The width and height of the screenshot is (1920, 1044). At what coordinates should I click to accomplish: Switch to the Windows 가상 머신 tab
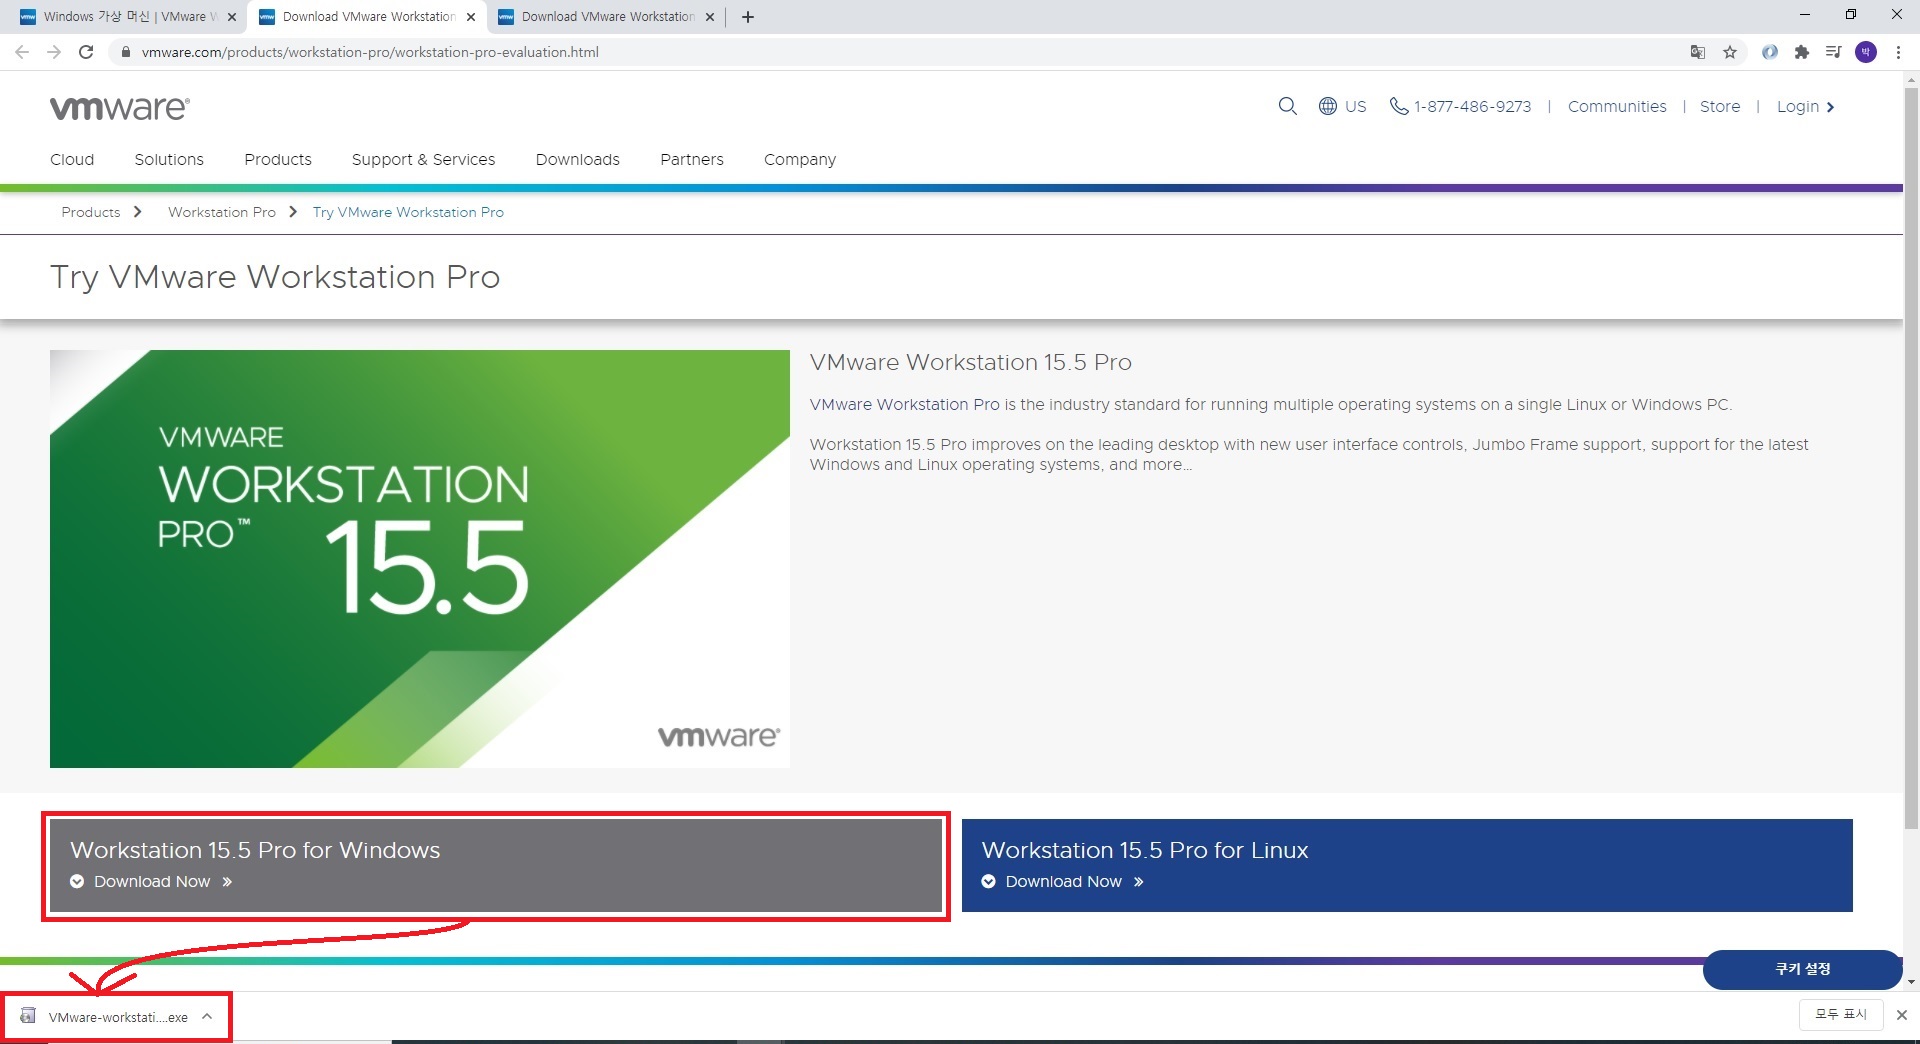(x=128, y=17)
